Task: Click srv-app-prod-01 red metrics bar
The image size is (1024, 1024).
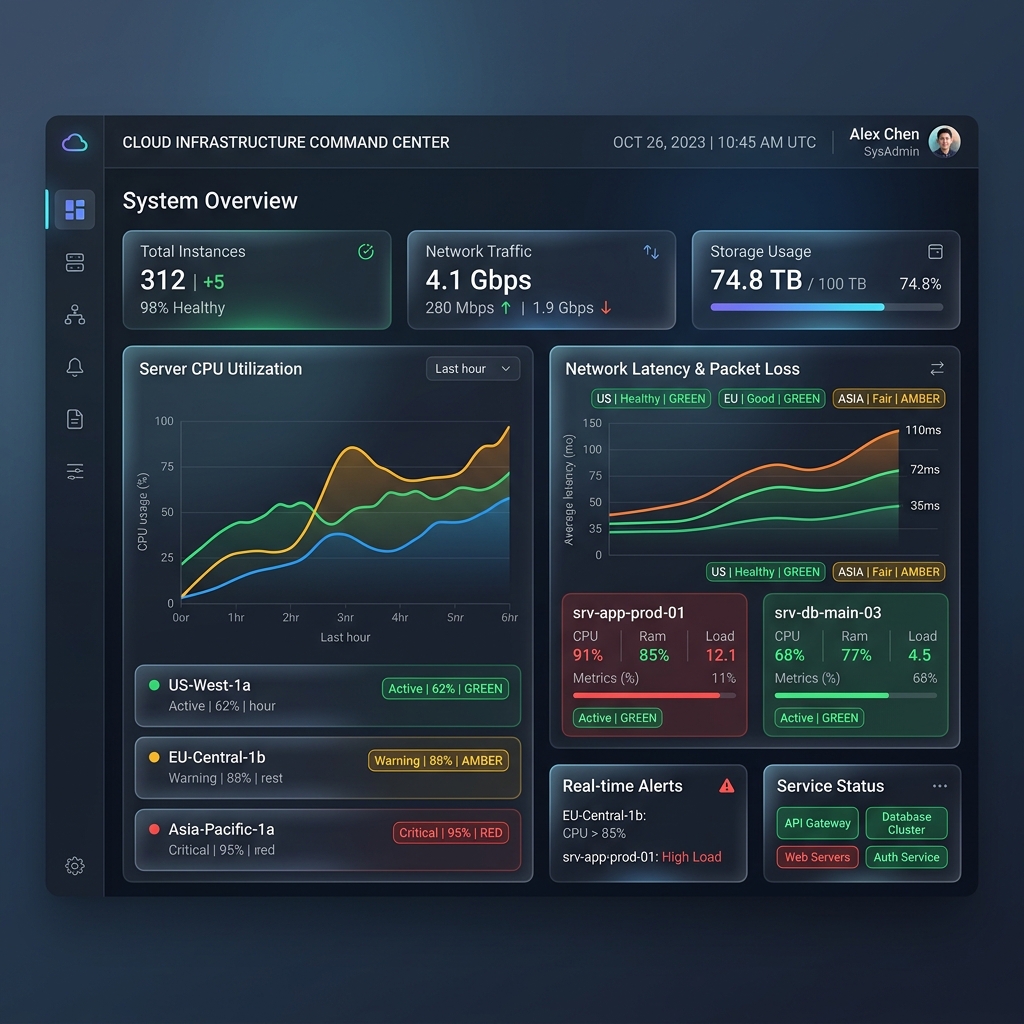Action: pyautogui.click(x=654, y=696)
